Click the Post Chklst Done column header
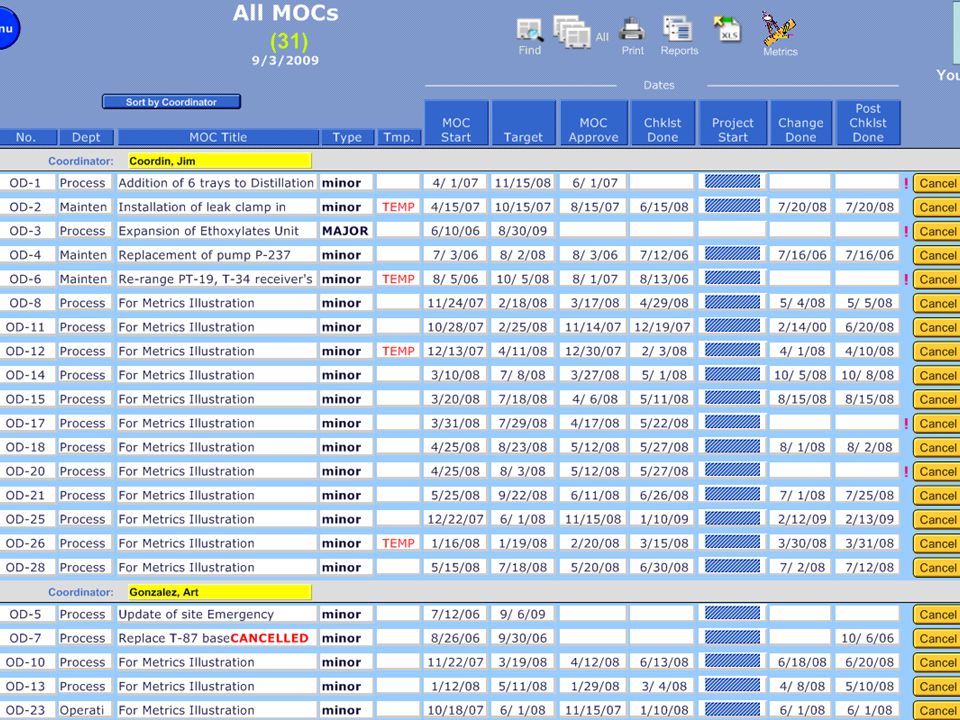This screenshot has height=720, width=960. point(868,123)
